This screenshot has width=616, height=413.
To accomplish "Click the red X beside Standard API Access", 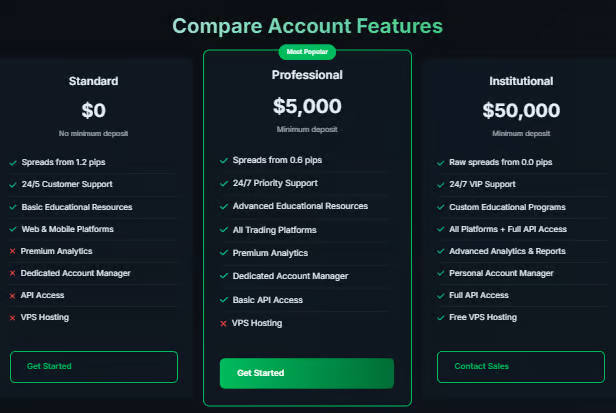I will coord(13,295).
